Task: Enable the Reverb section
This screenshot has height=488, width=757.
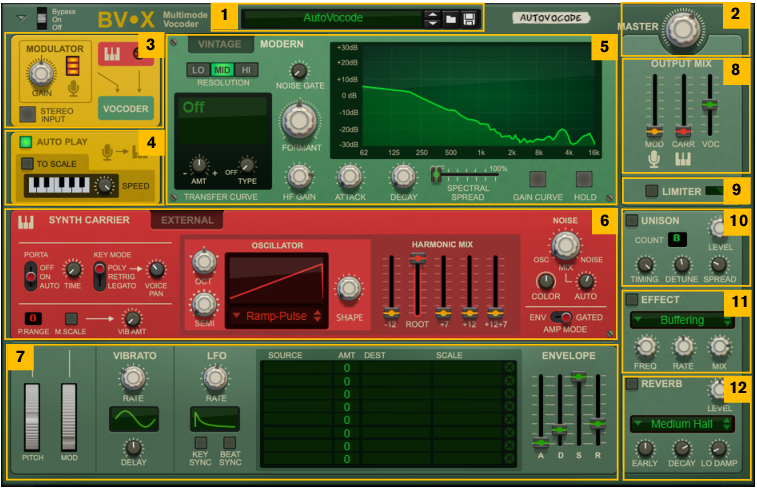Action: 631,384
